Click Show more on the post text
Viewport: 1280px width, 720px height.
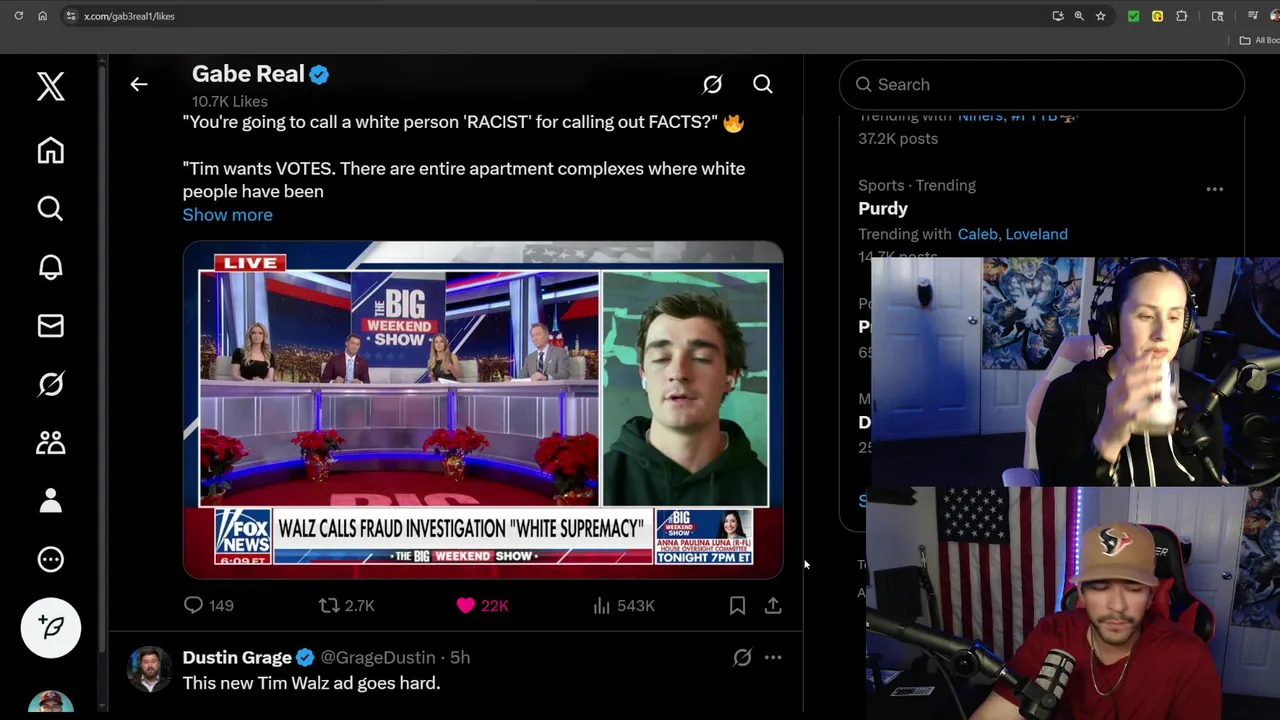click(227, 214)
